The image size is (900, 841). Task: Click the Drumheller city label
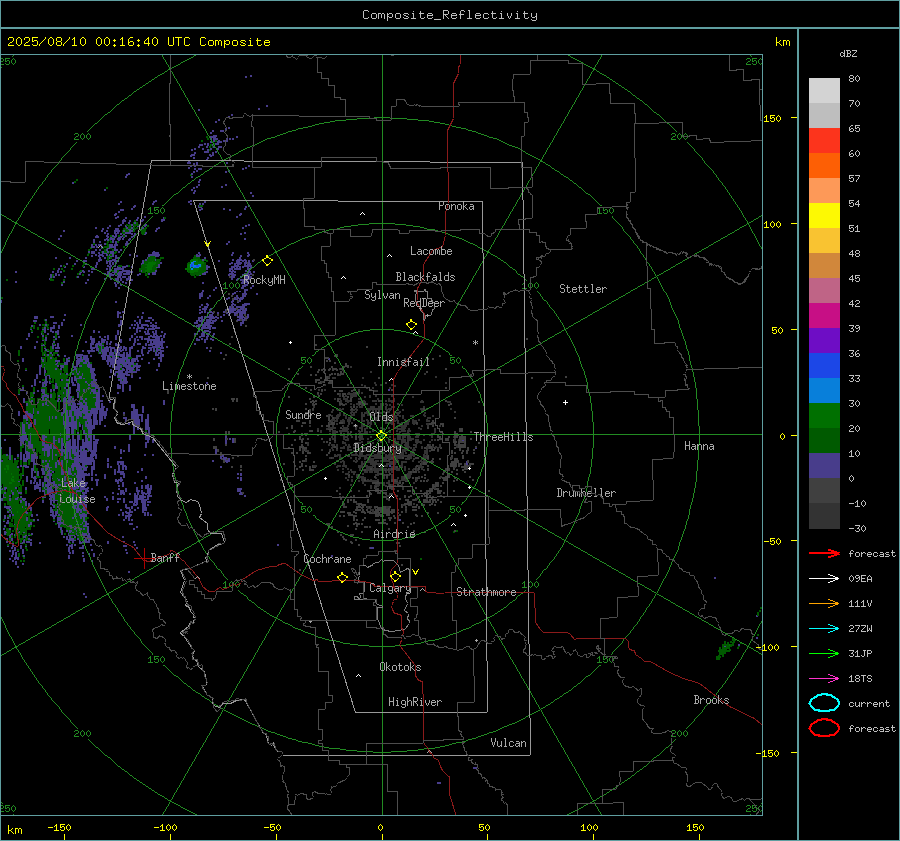click(x=586, y=493)
